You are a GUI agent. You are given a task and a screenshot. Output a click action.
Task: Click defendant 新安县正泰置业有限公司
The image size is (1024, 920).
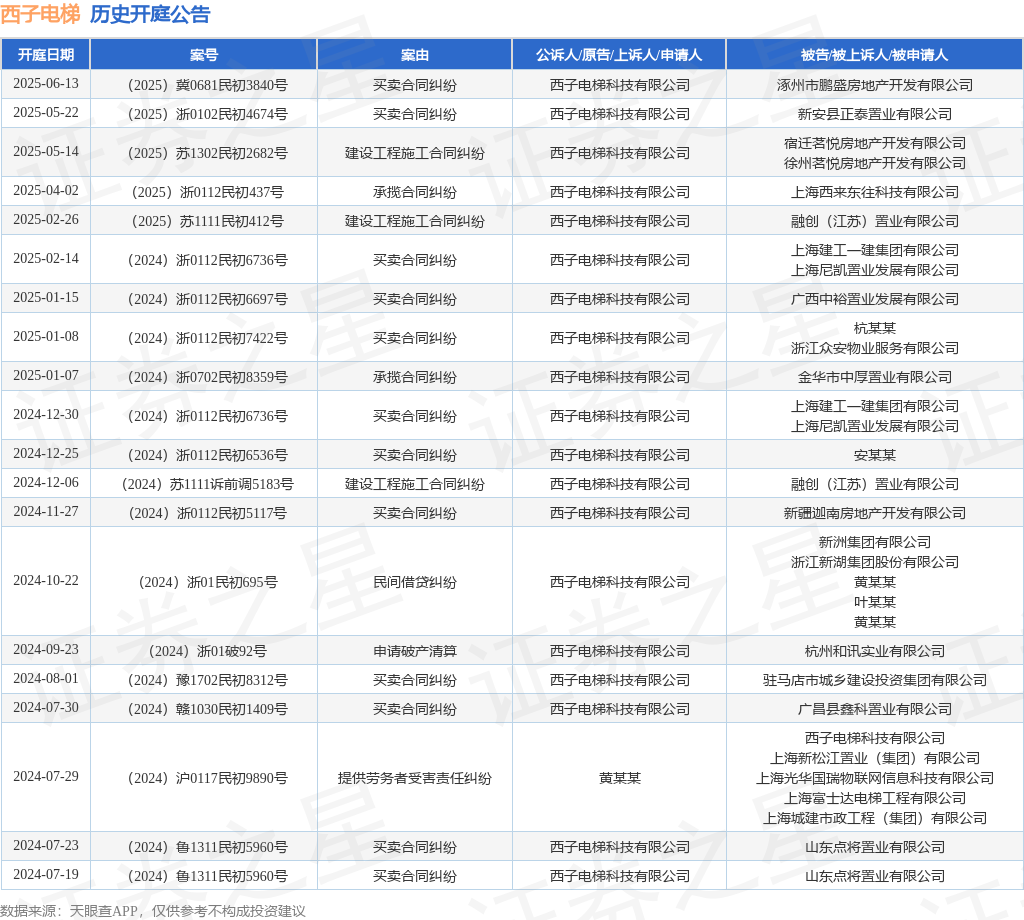[874, 114]
